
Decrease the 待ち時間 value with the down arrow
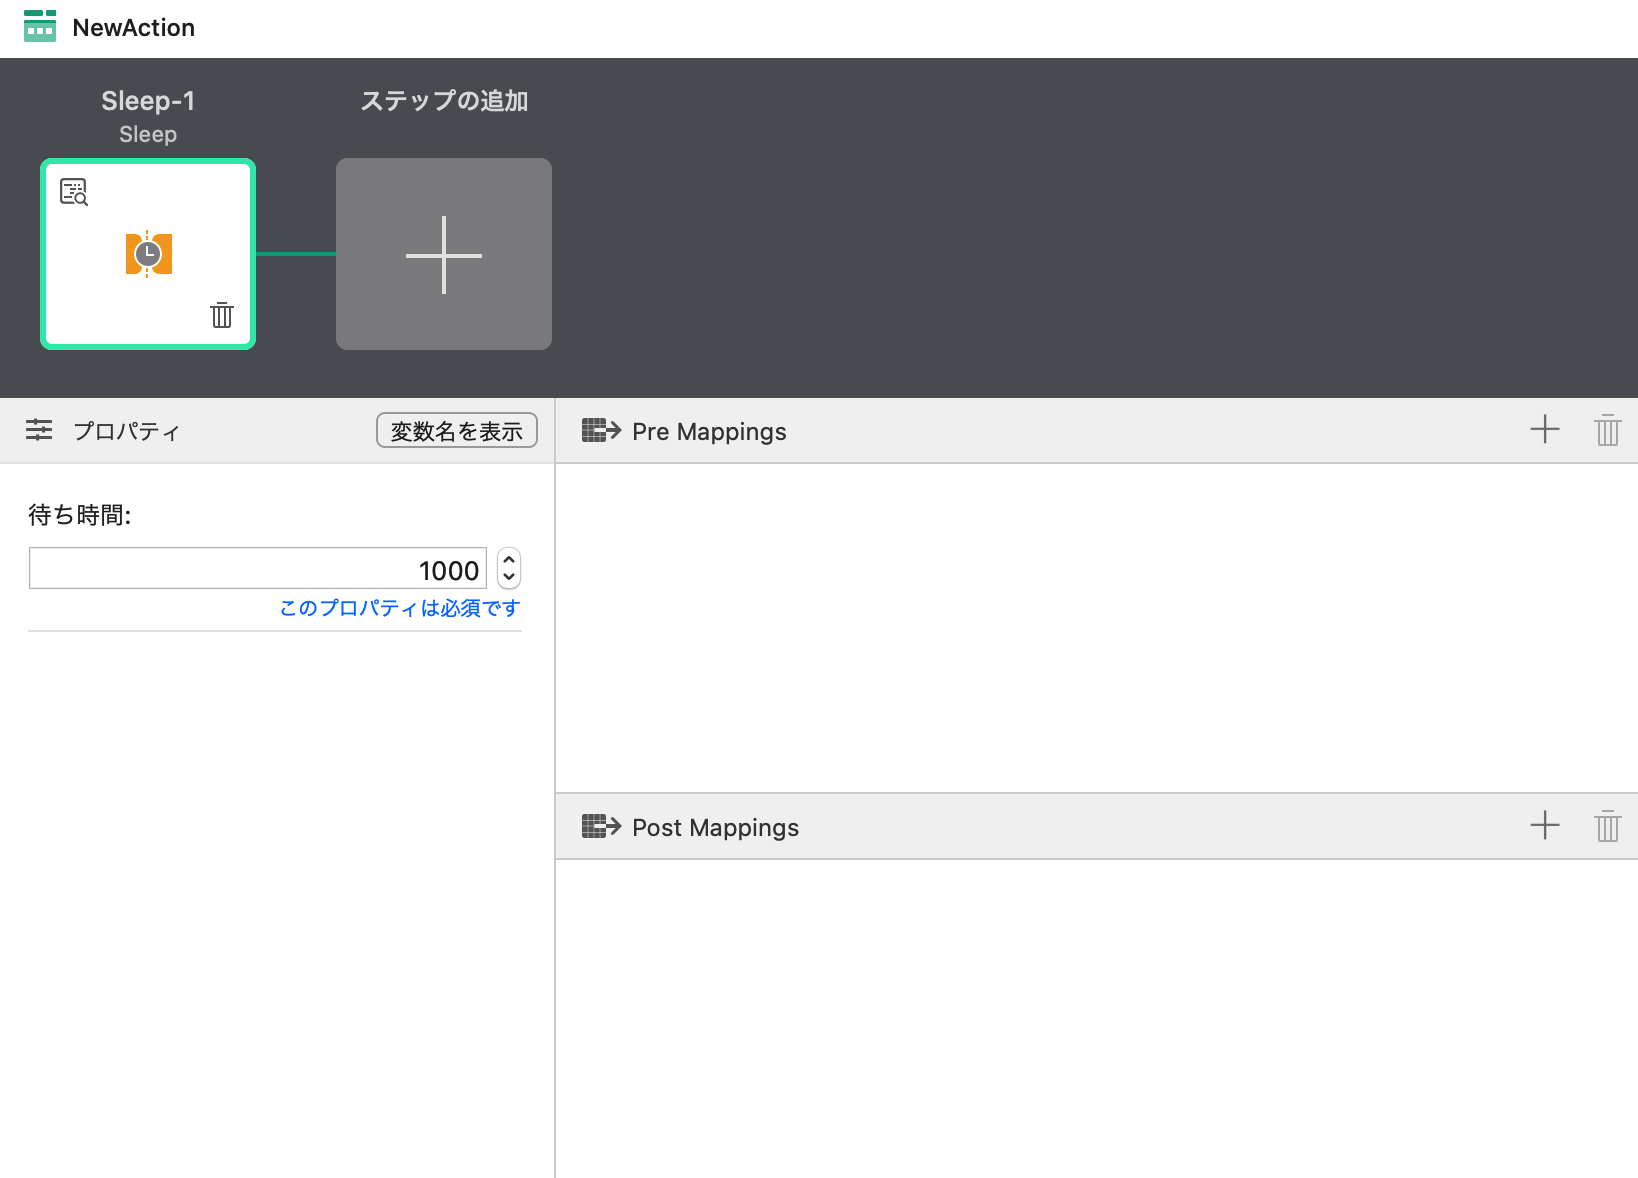coord(509,577)
